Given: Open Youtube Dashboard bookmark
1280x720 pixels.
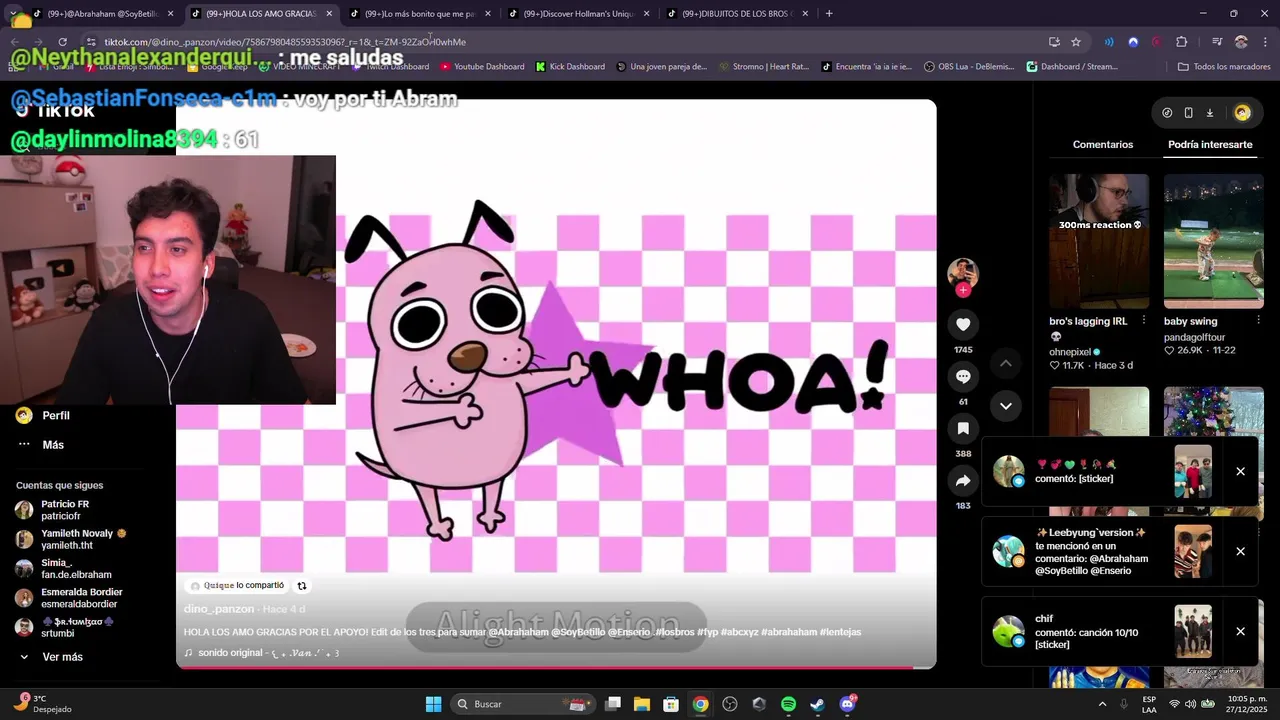Looking at the screenshot, I should pyautogui.click(x=481, y=67).
